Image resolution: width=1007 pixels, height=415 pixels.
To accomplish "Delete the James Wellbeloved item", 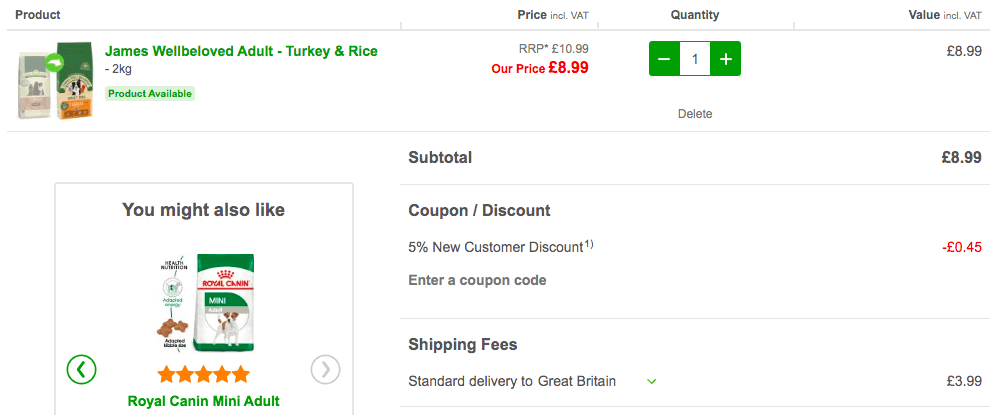I will click(x=695, y=114).
